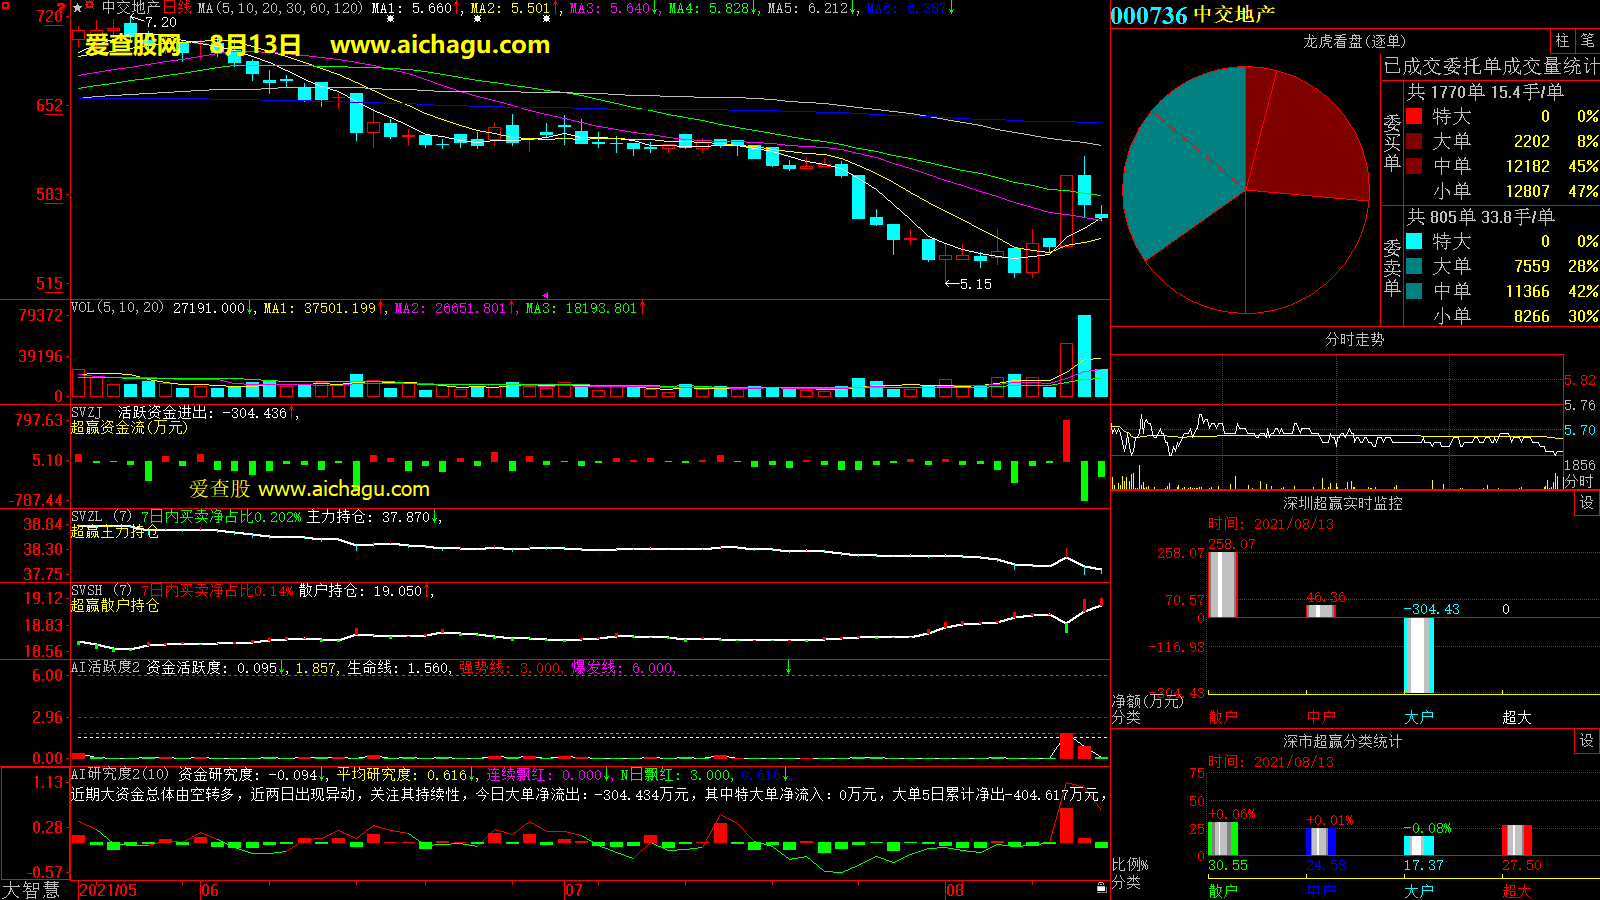
Task: Open 设 settings for 深圳超赢实时监控
Action: tap(1587, 503)
